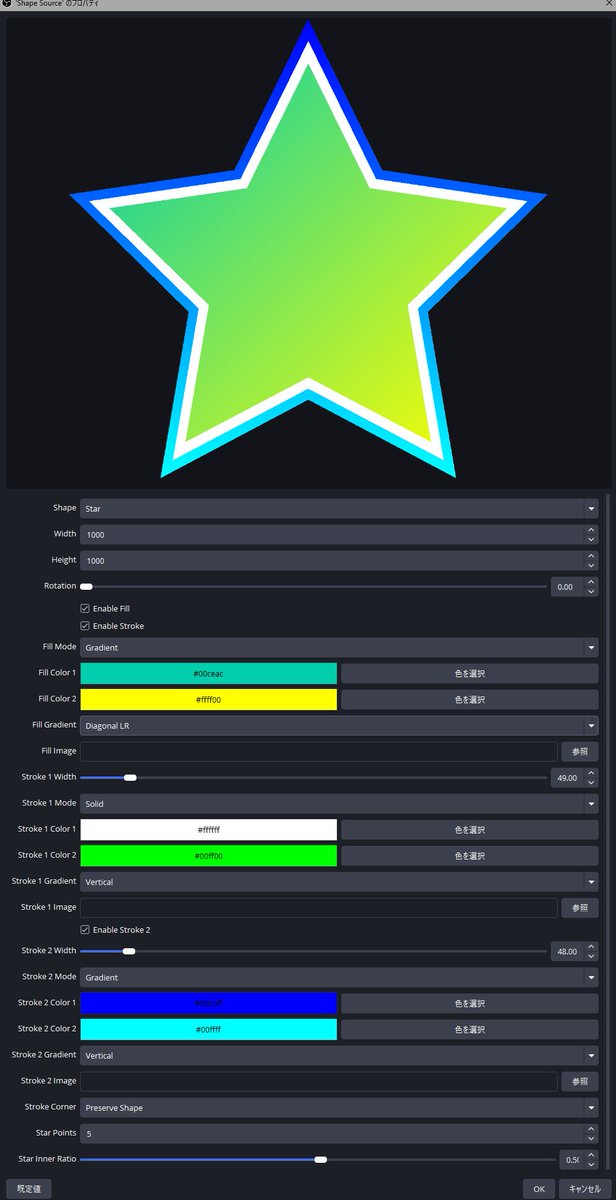The image size is (616, 1200).
Task: Click the Rotation slider handle
Action: click(86, 587)
